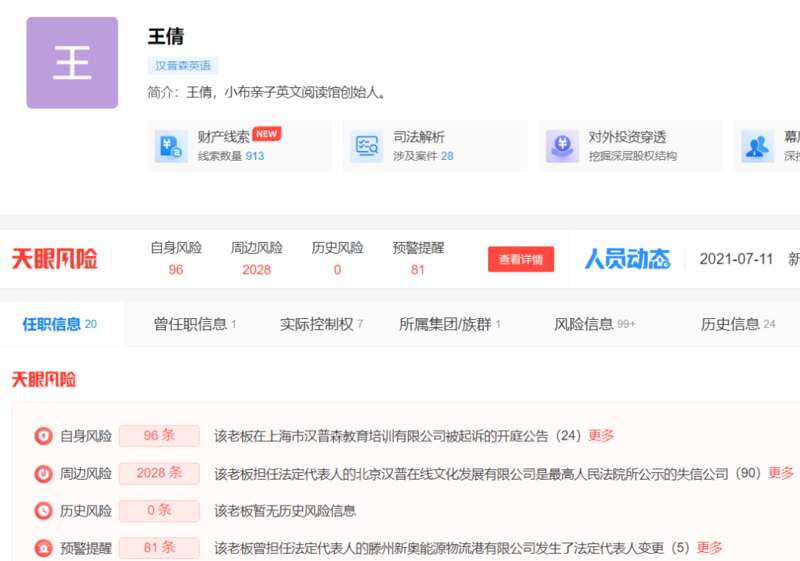This screenshot has width=800, height=561.
Task: Click the 天眼风险 logo in summary bar
Action: pyautogui.click(x=55, y=259)
